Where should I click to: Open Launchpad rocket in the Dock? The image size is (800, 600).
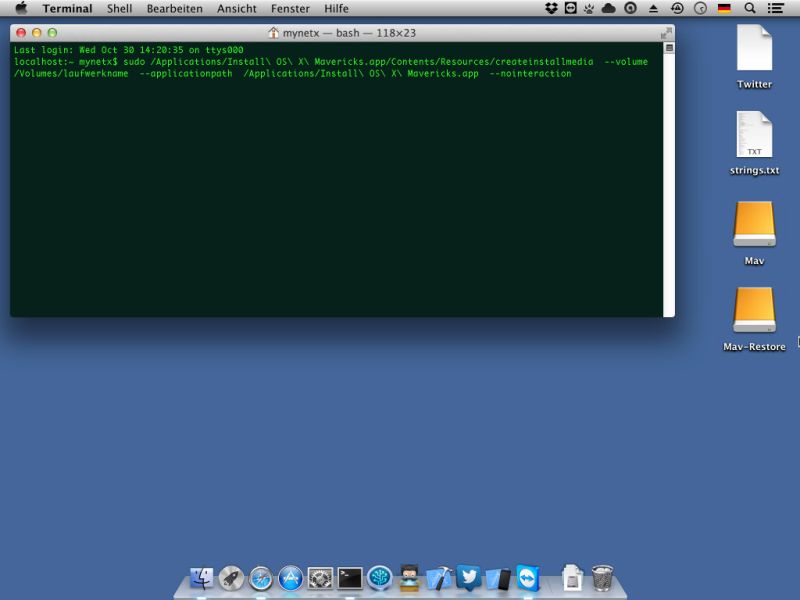231,578
